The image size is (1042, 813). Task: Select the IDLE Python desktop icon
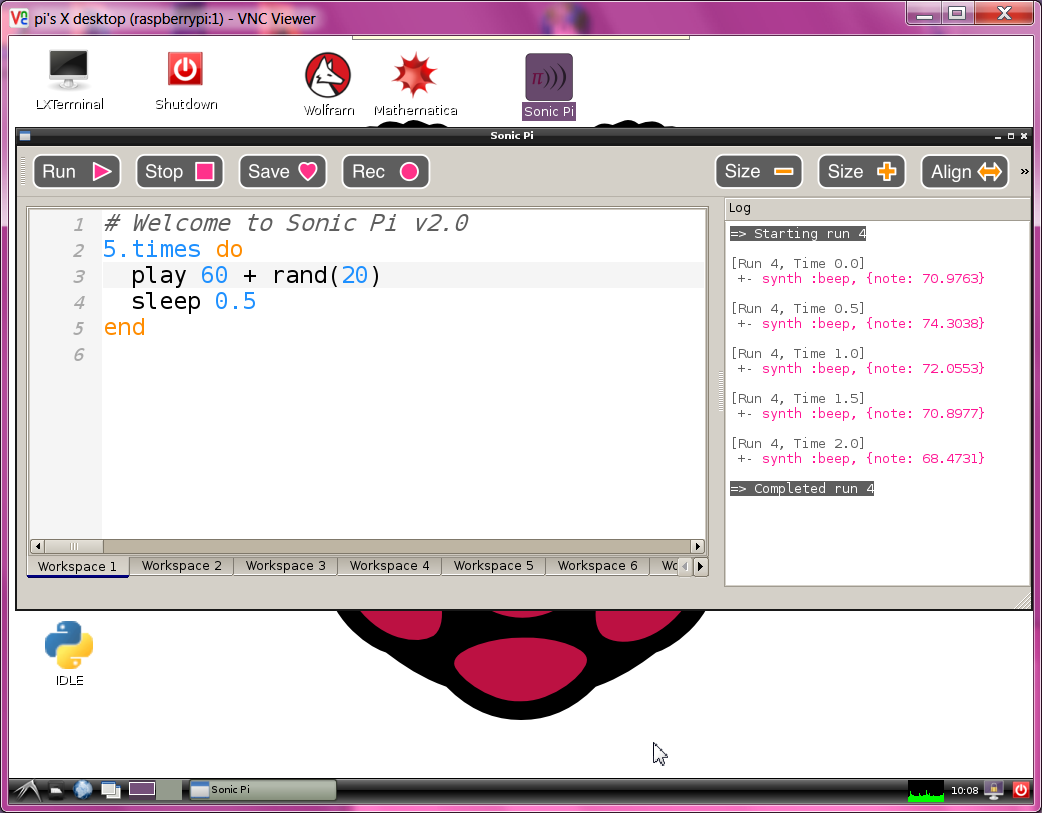[x=69, y=654]
